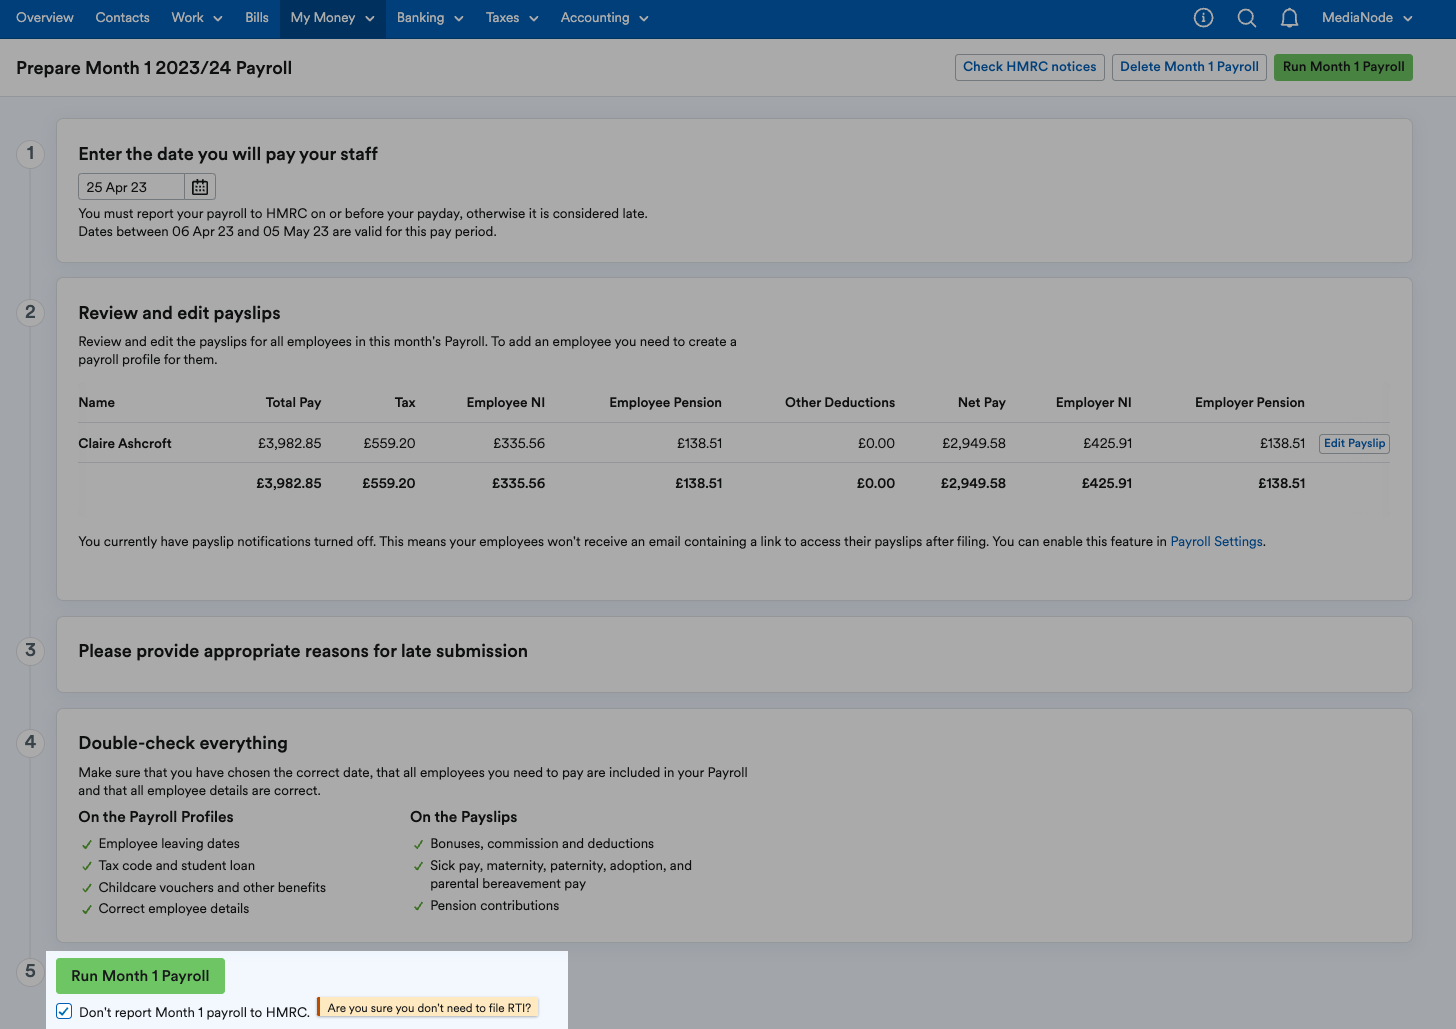The width and height of the screenshot is (1456, 1029).
Task: Click 'Correct employee details' checklist item
Action: pos(174,909)
